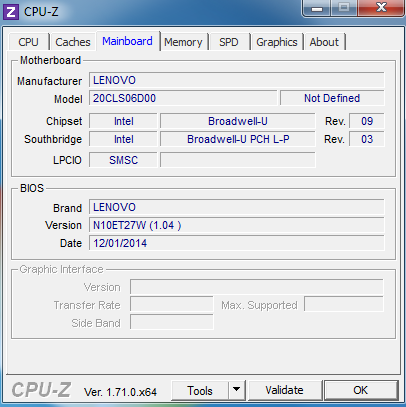Click the BIOS Version N10ET27W field
The width and height of the screenshot is (406, 407).
[x=237, y=225]
